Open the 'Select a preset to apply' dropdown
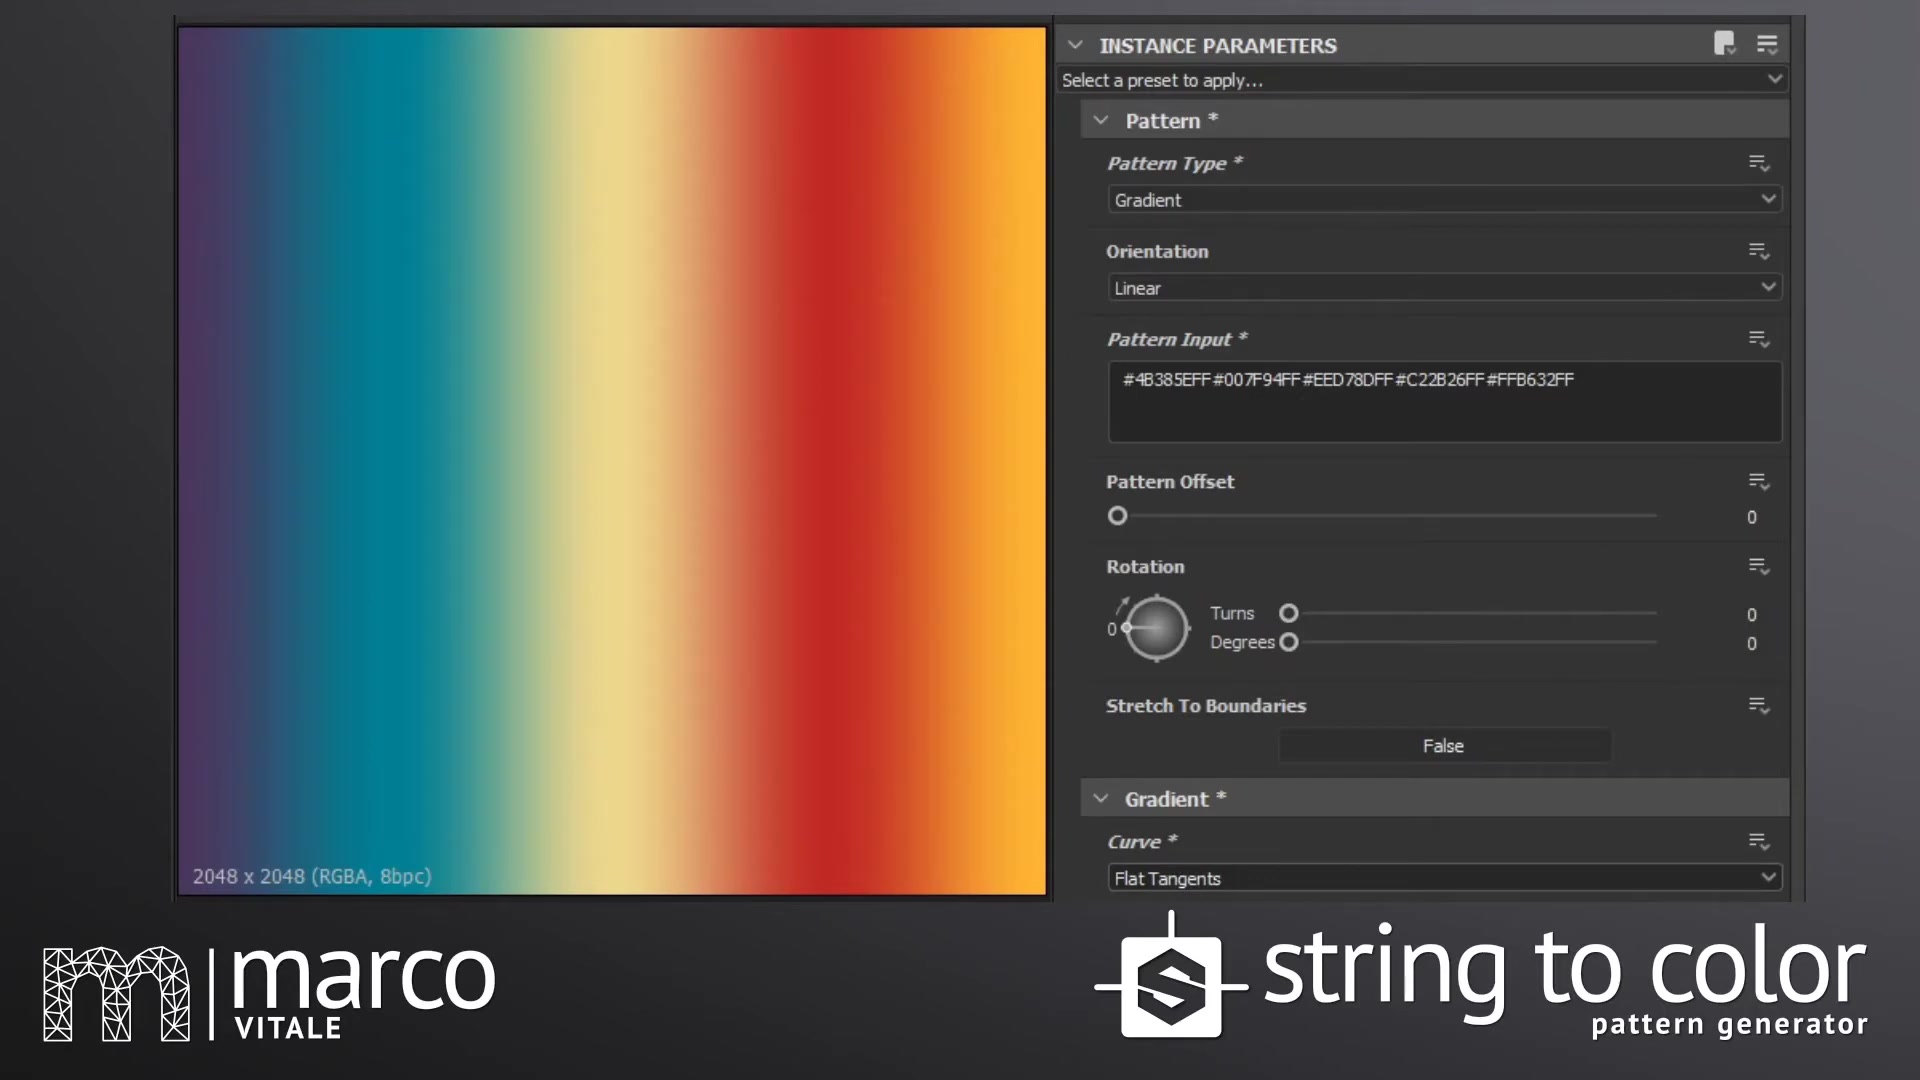 click(1423, 80)
